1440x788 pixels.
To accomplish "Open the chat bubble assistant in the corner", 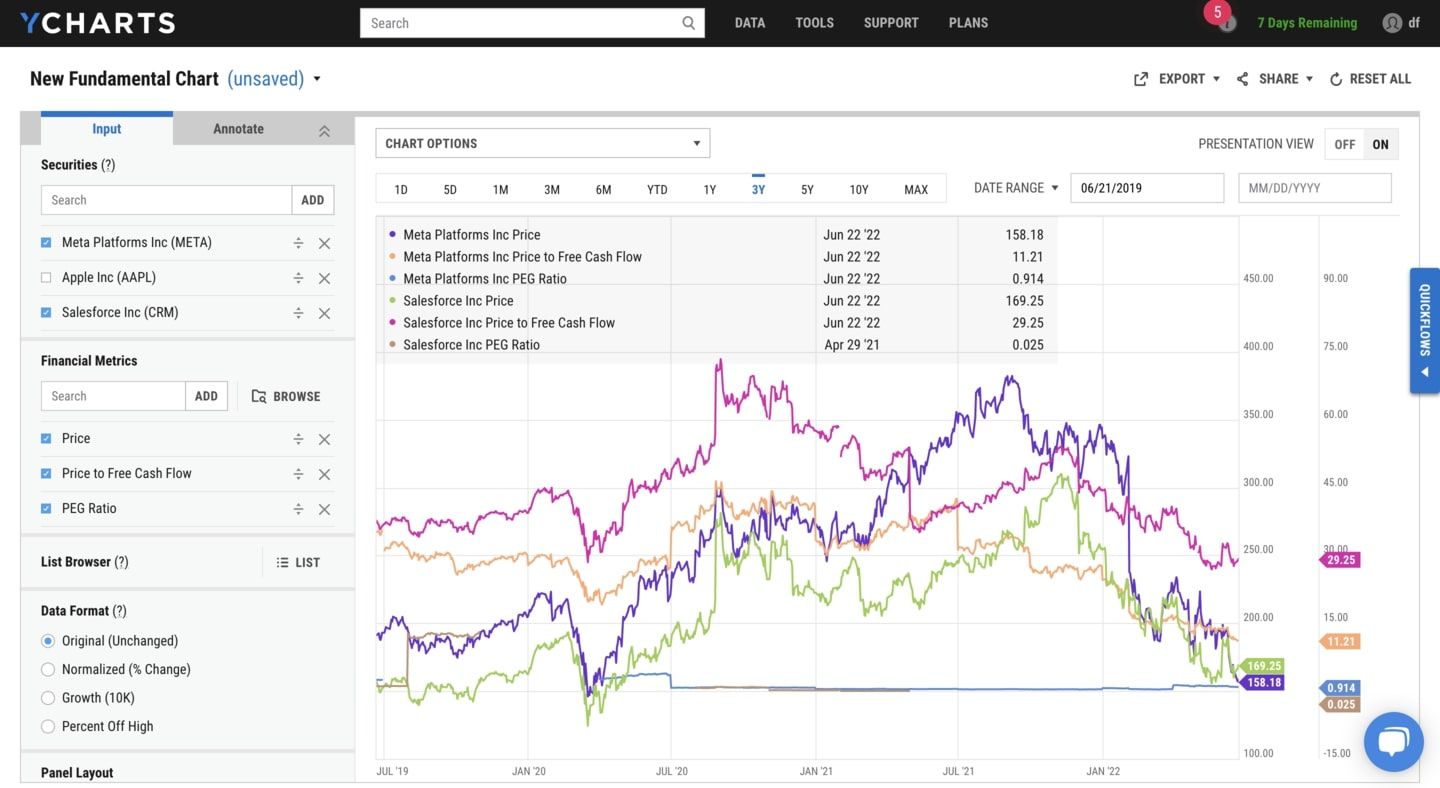I will (x=1393, y=741).
